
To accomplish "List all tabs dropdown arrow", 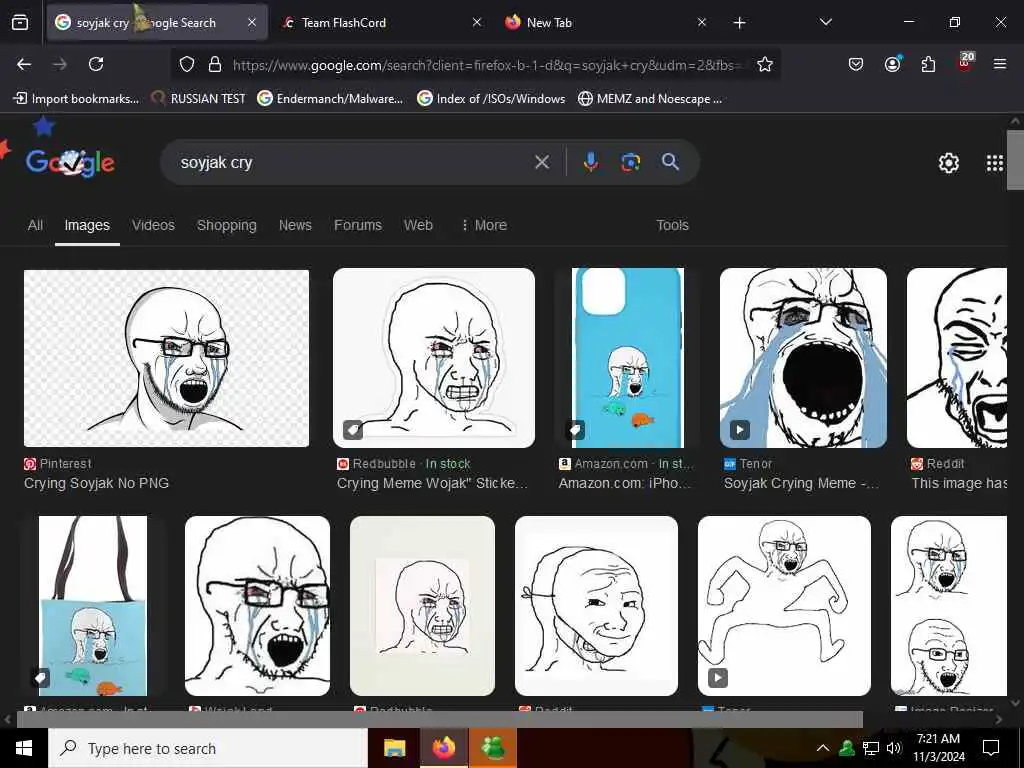I will pyautogui.click(x=825, y=22).
